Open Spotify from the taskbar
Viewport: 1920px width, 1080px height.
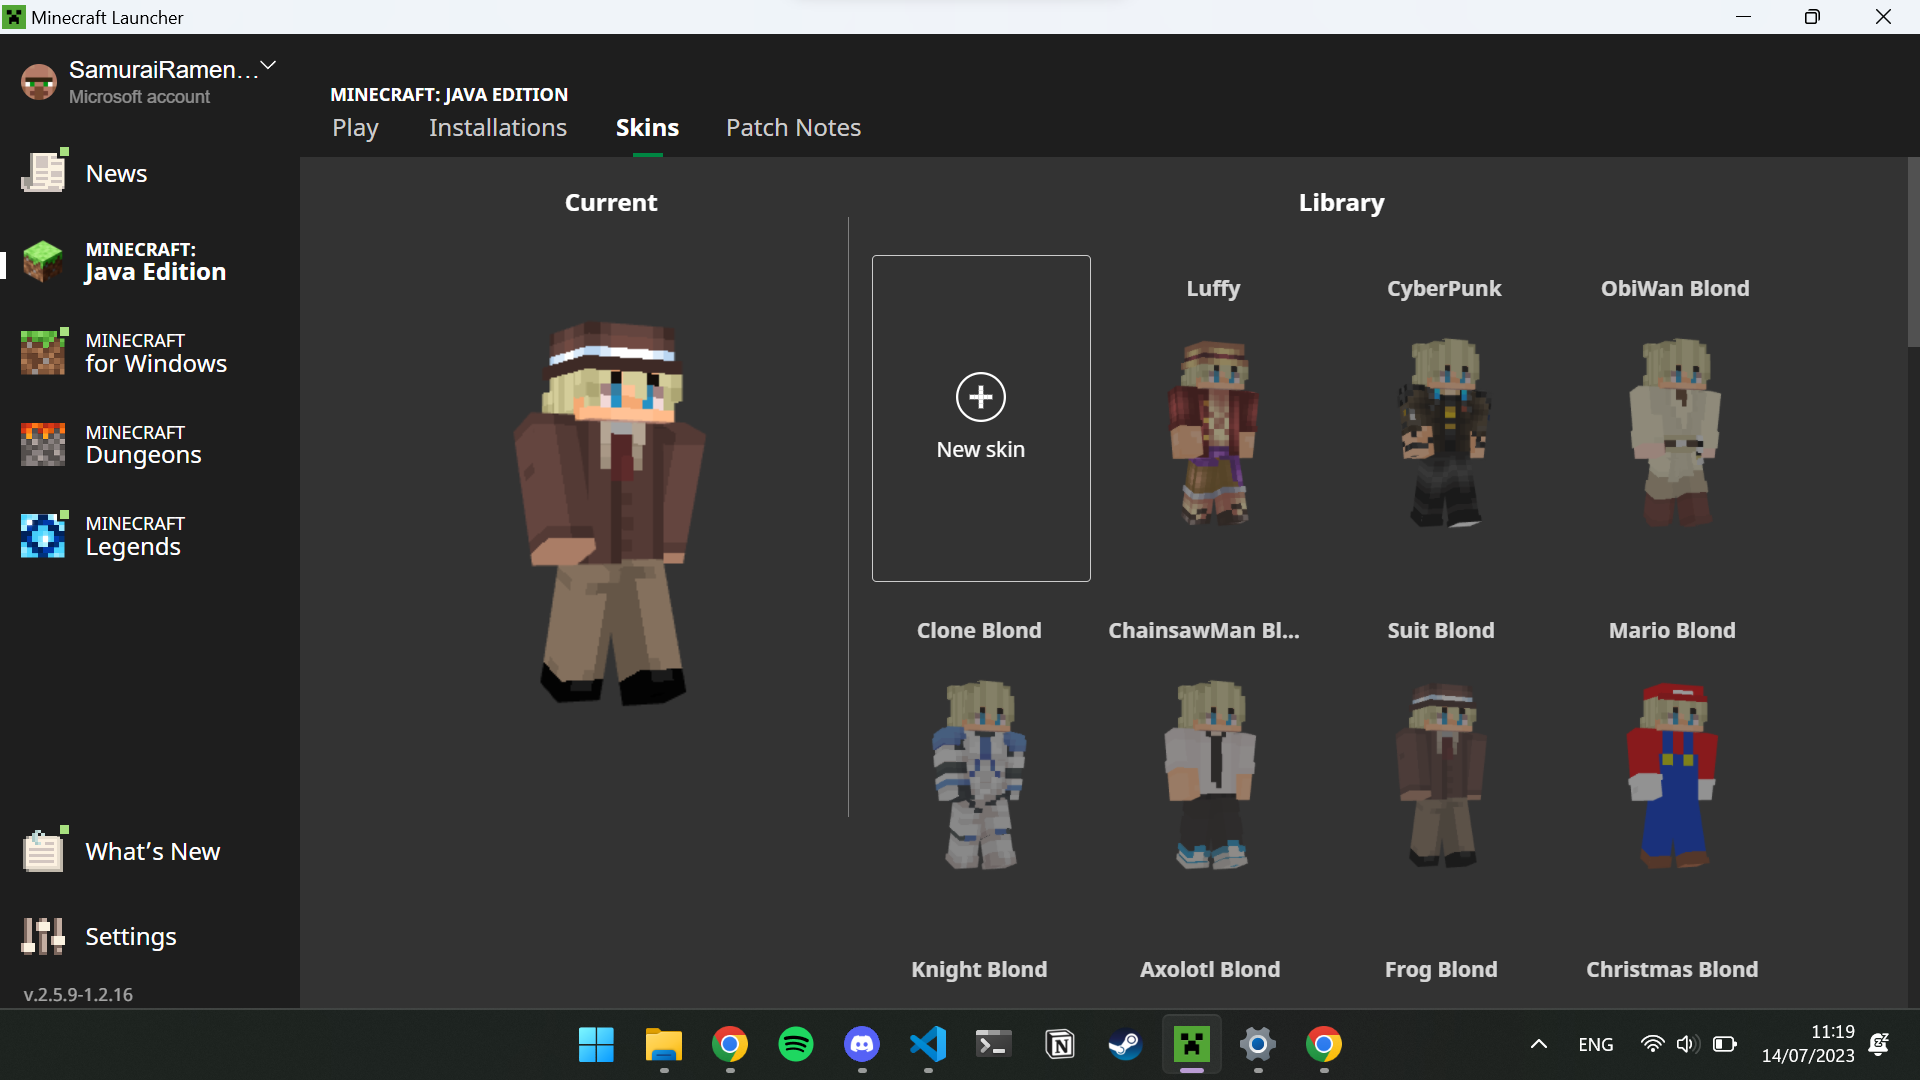coord(796,1045)
